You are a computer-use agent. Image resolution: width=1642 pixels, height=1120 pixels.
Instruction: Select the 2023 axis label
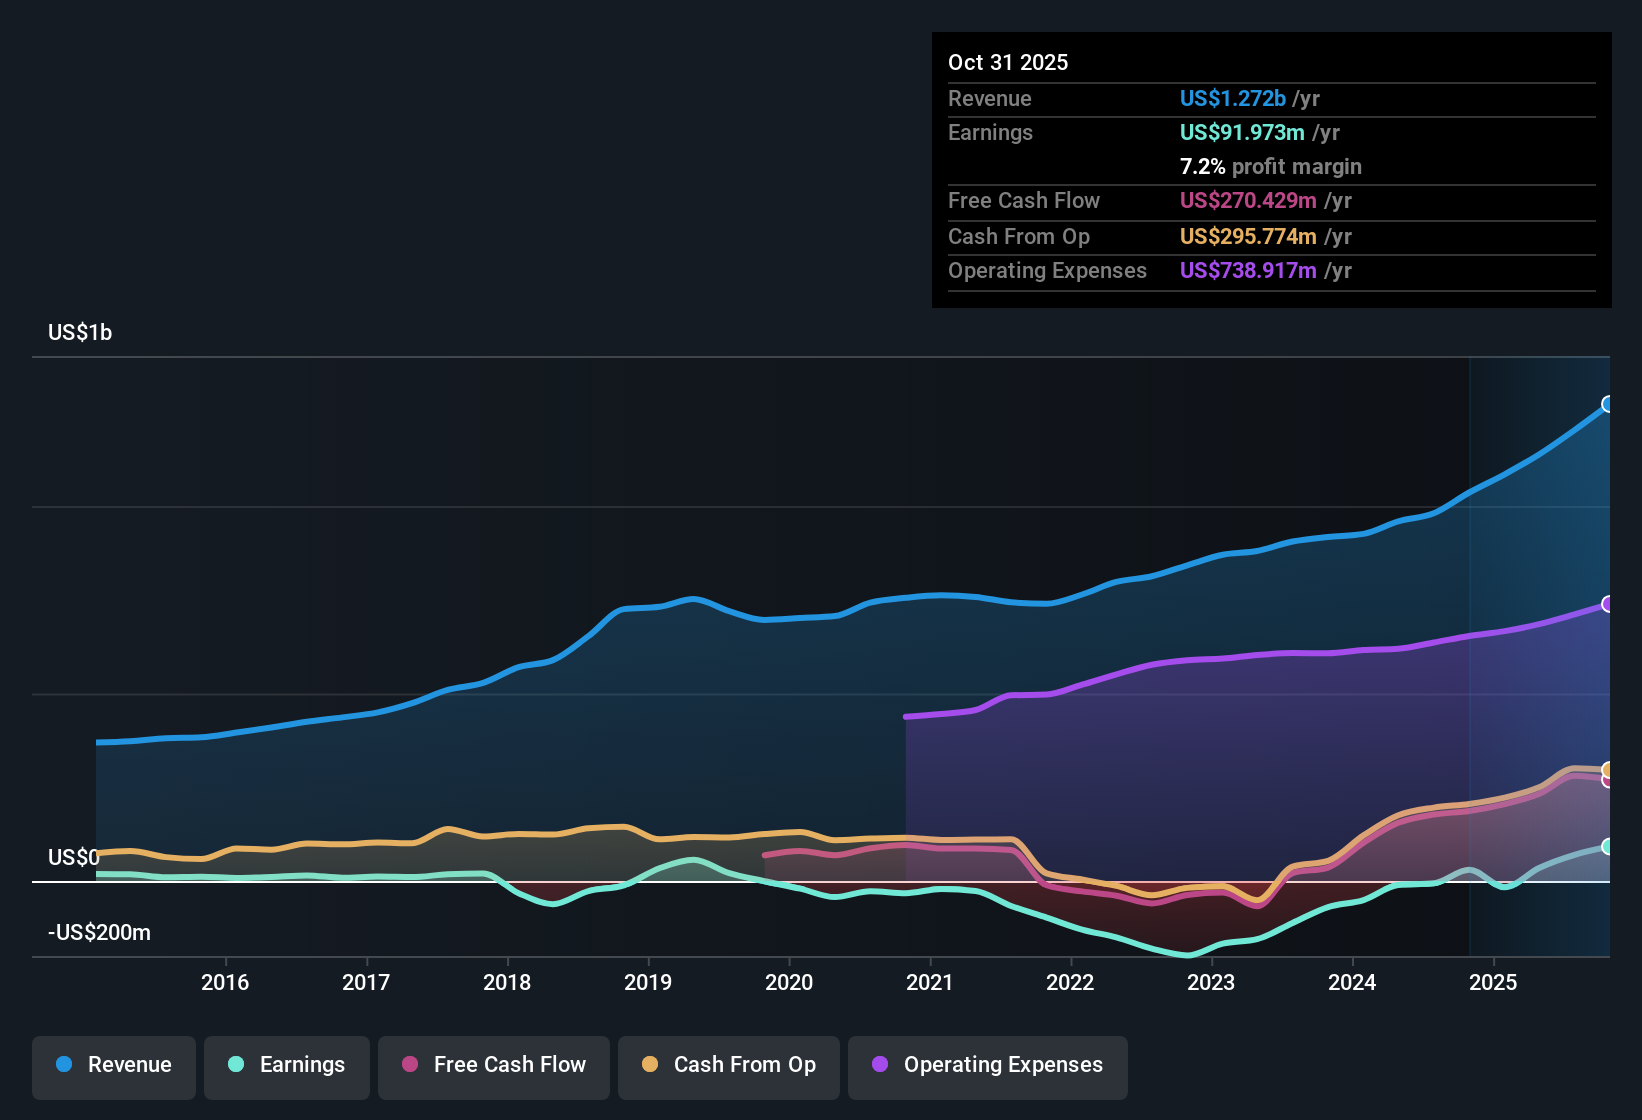click(x=1212, y=983)
